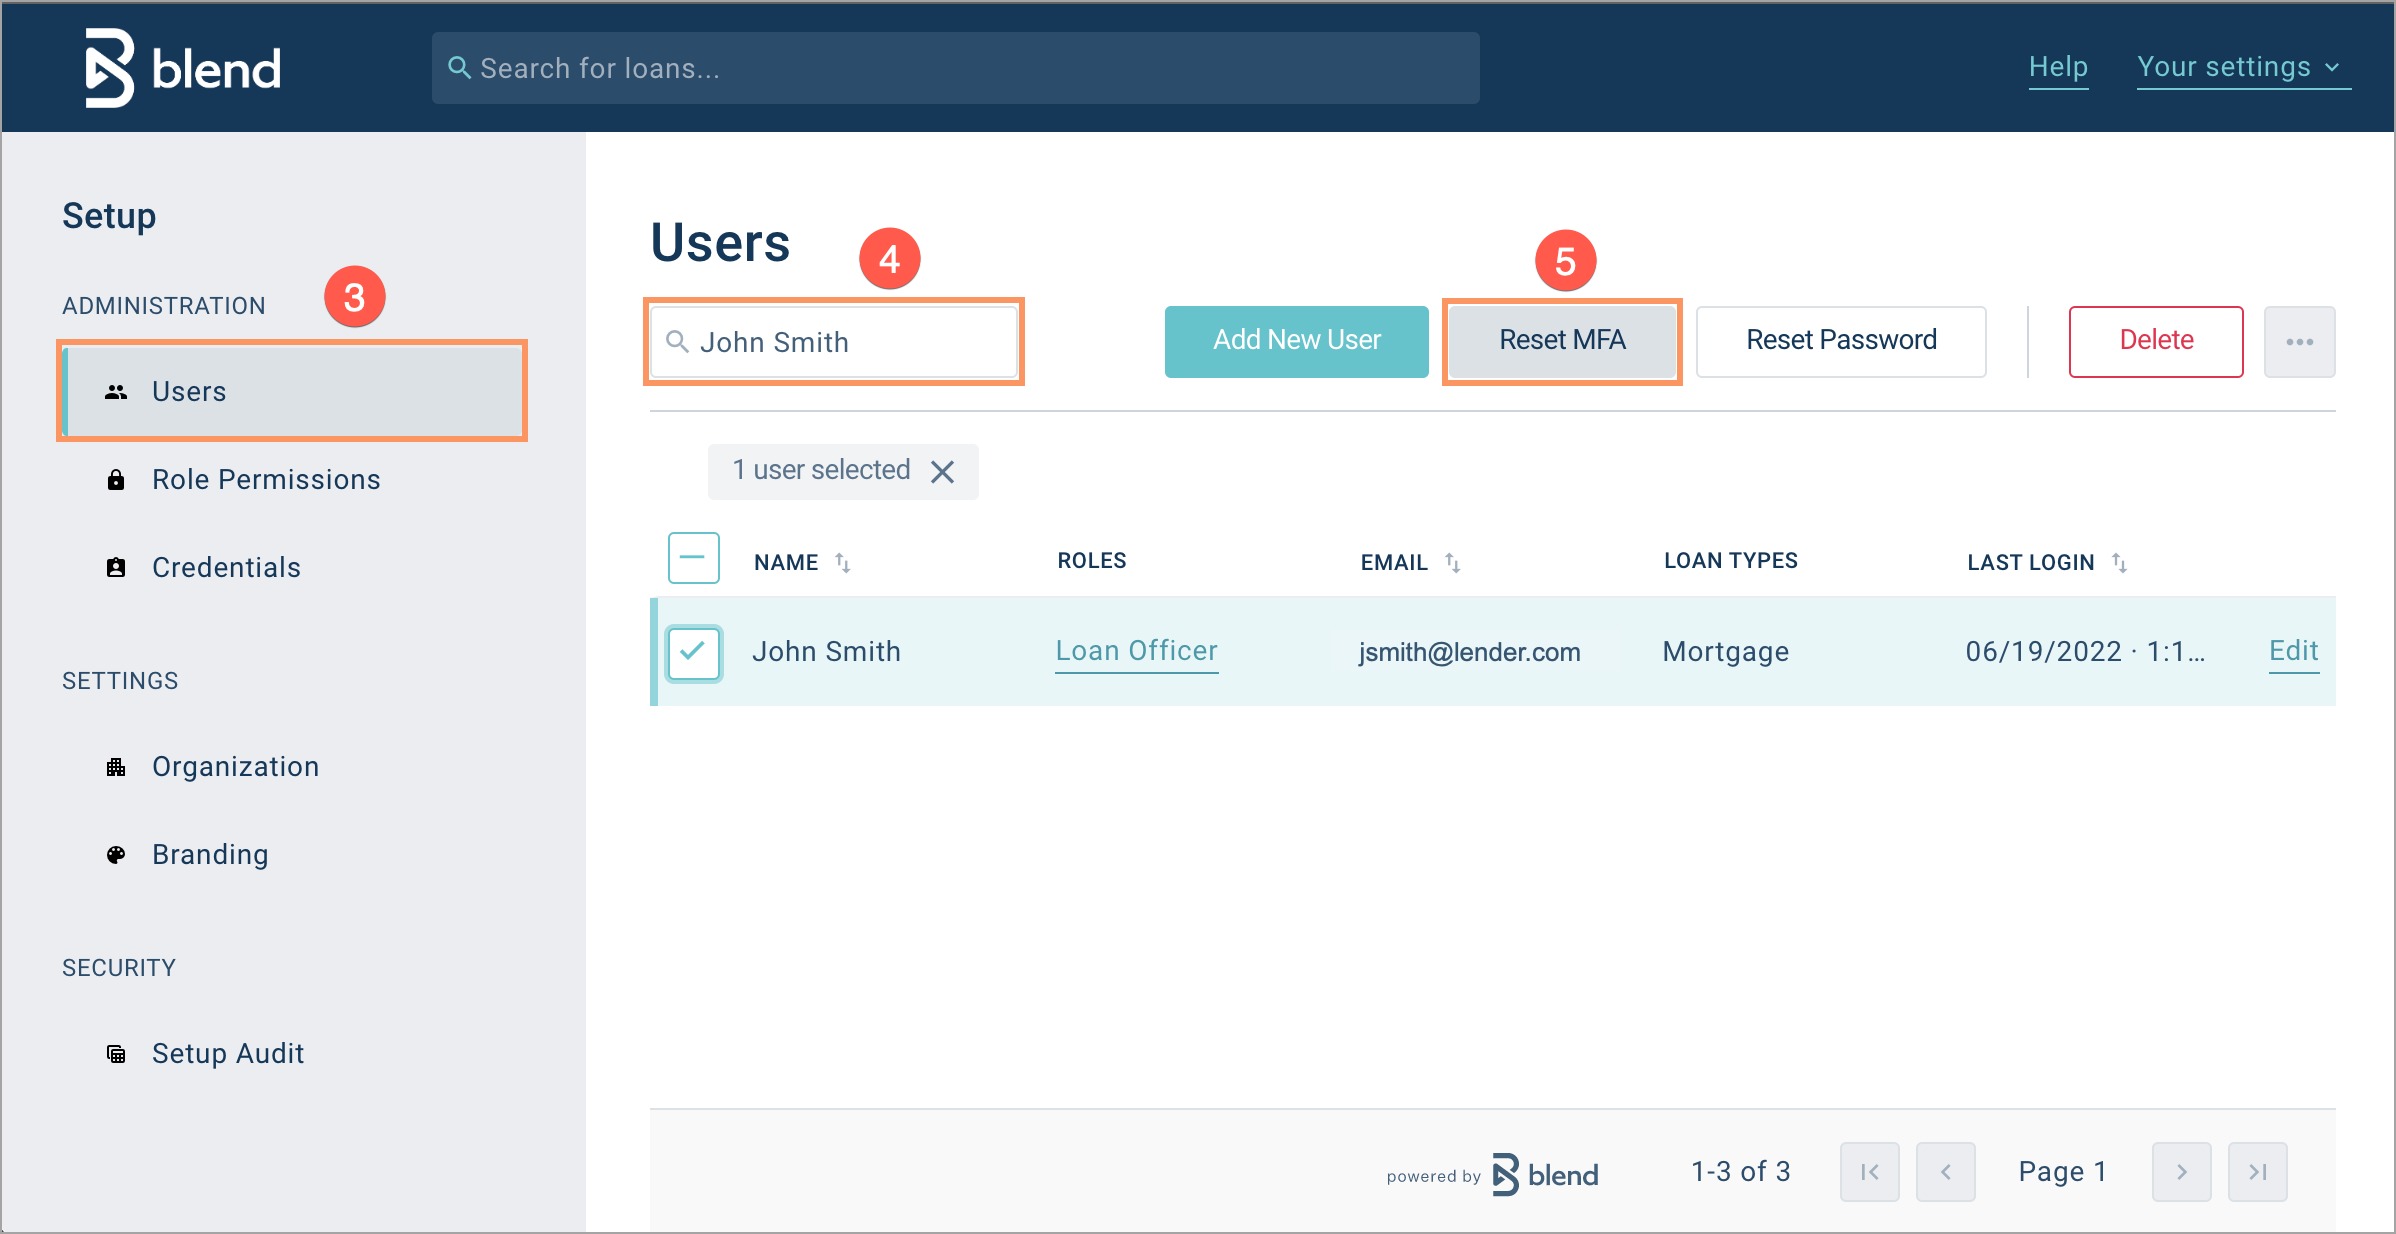Image resolution: width=2396 pixels, height=1234 pixels.
Task: Sort the table by Name column
Action: pos(842,563)
